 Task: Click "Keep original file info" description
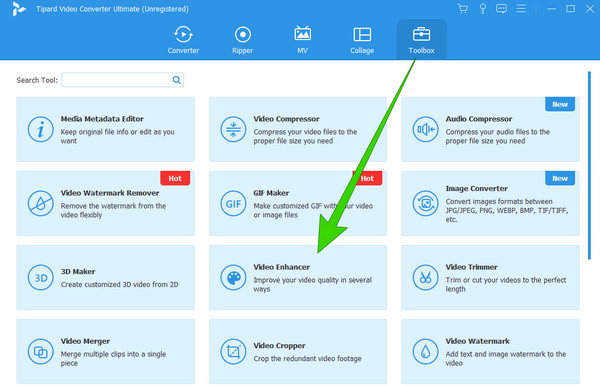coord(117,136)
